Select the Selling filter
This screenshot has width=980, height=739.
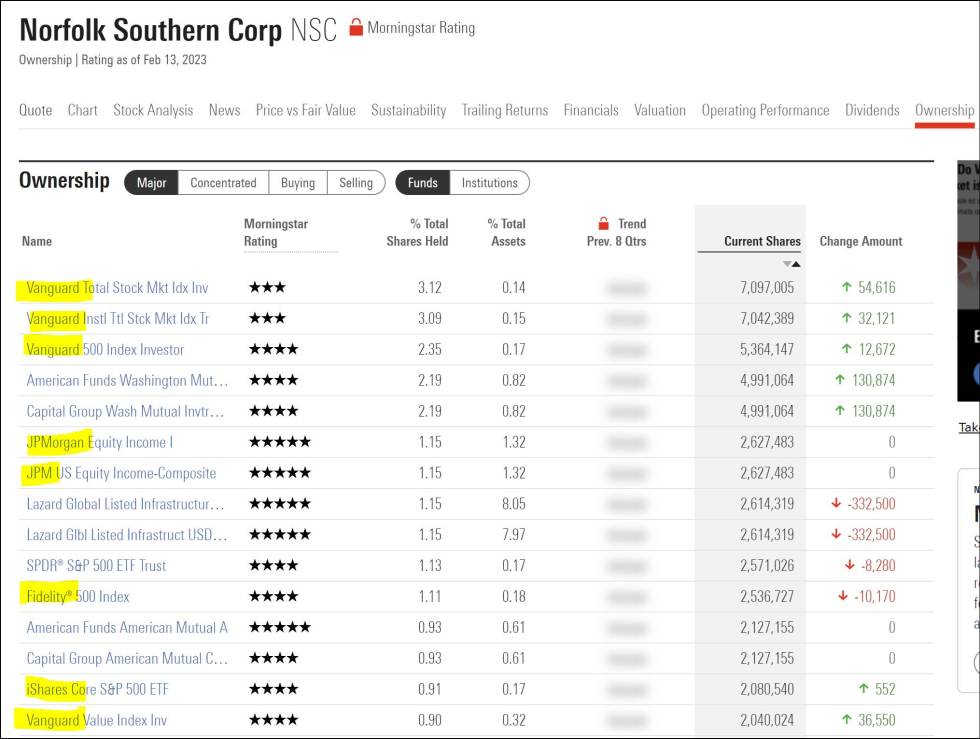click(356, 183)
